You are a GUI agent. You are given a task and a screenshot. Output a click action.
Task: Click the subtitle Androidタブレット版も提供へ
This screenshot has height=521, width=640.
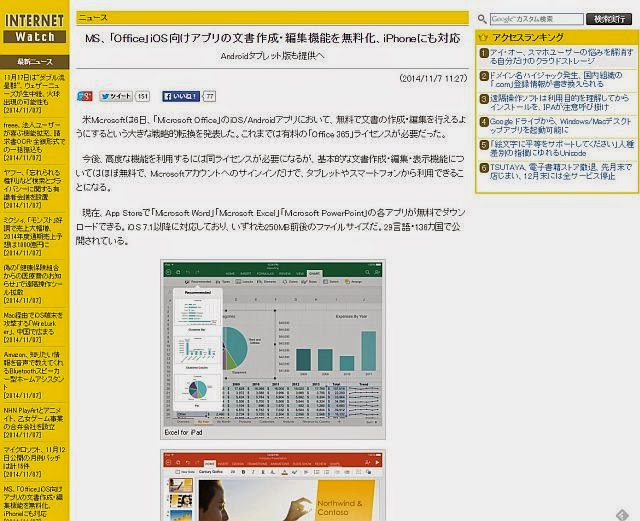(272, 56)
